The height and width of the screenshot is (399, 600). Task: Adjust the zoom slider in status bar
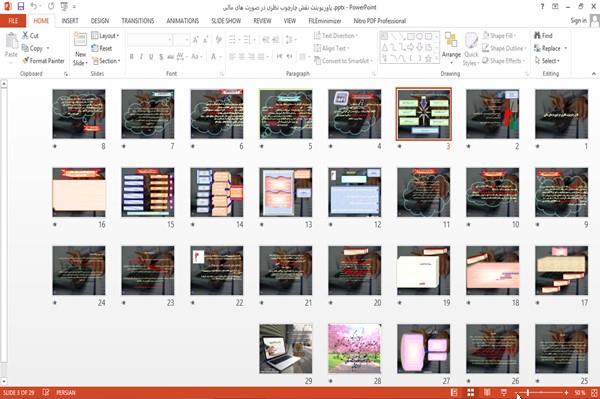tap(528, 392)
